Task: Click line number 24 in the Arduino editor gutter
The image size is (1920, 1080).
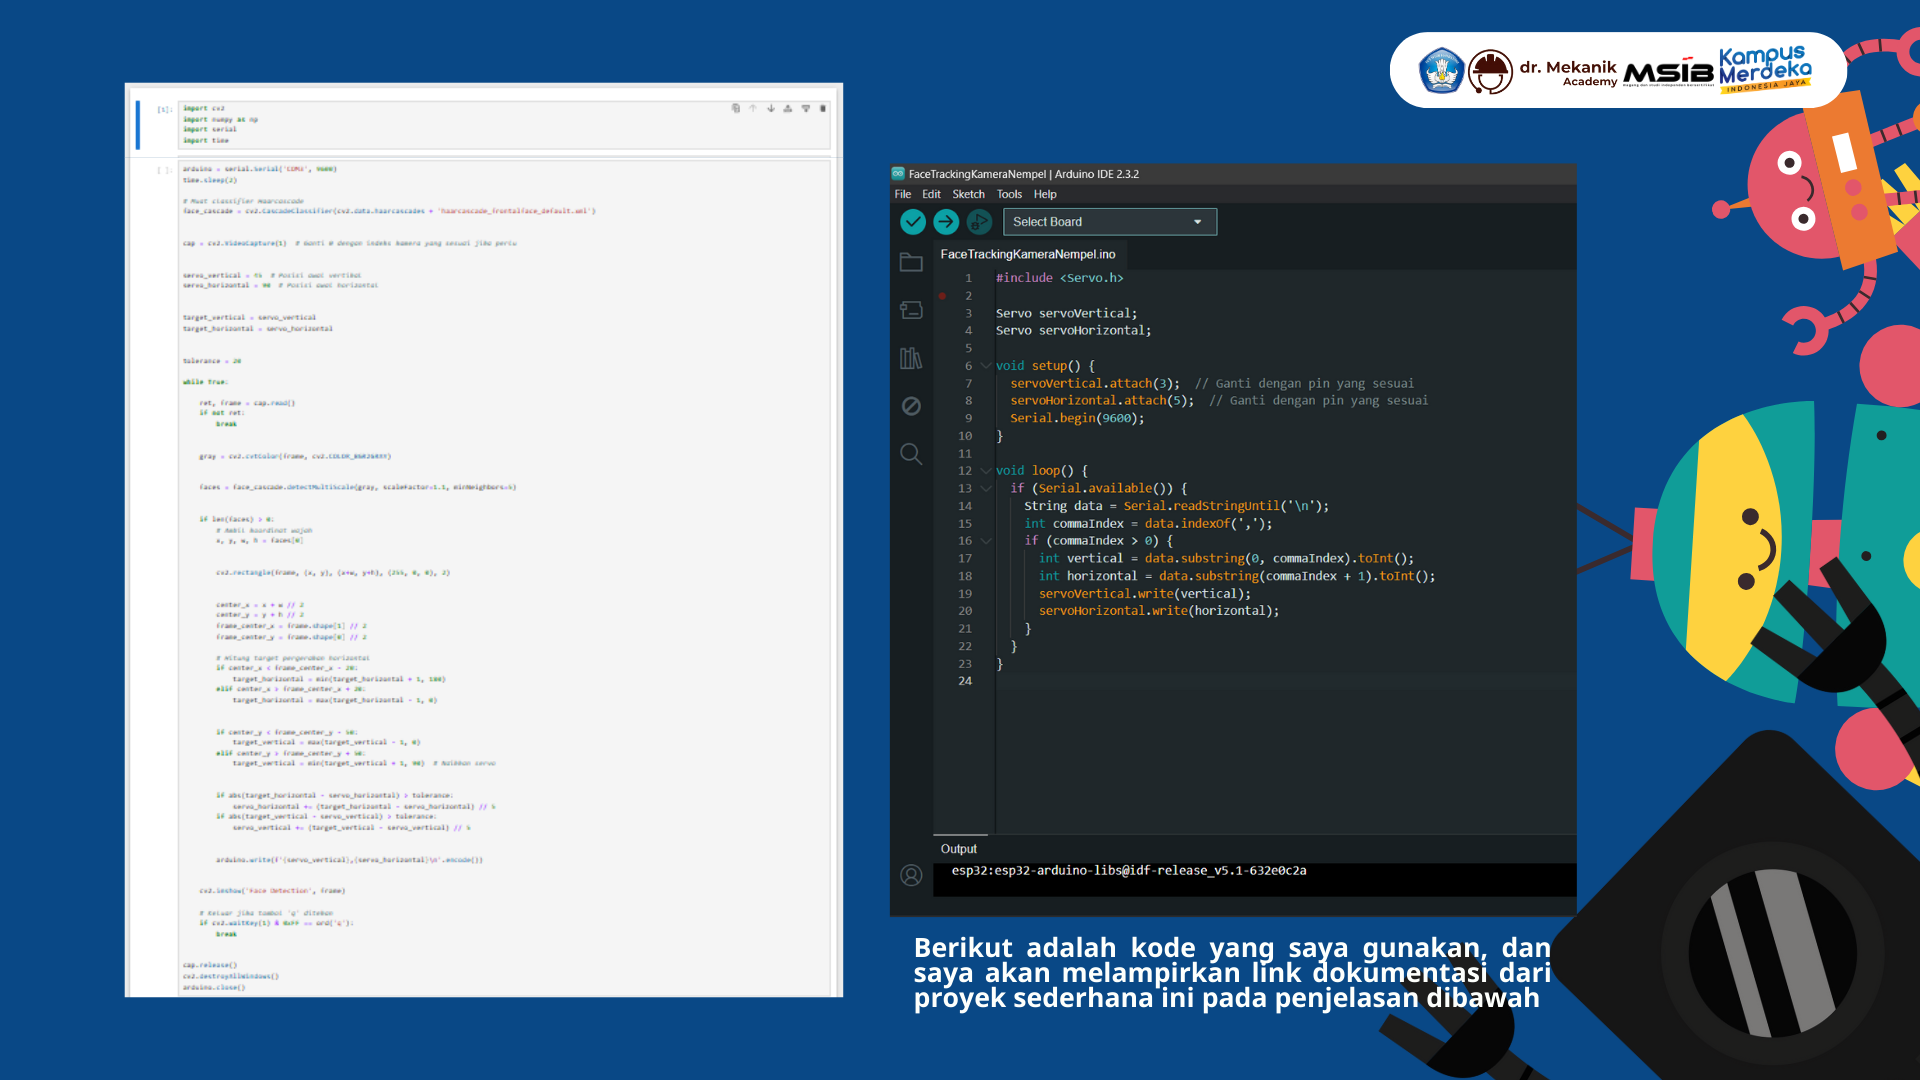Action: pos(965,681)
